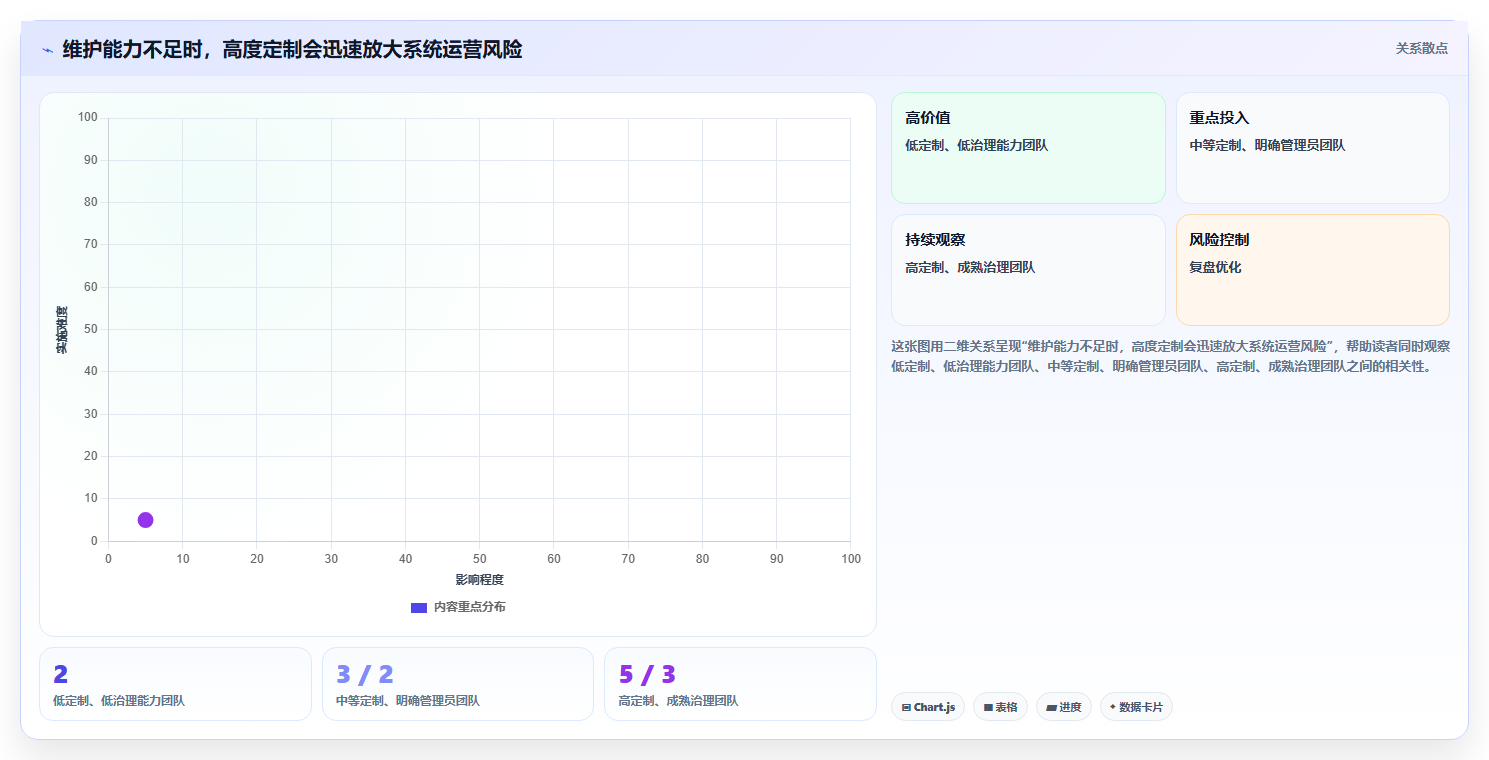Click 中等定制、明确管理员团队 text inside the 重点投入 card
This screenshot has height=760, width=1489.
(x=1267, y=145)
